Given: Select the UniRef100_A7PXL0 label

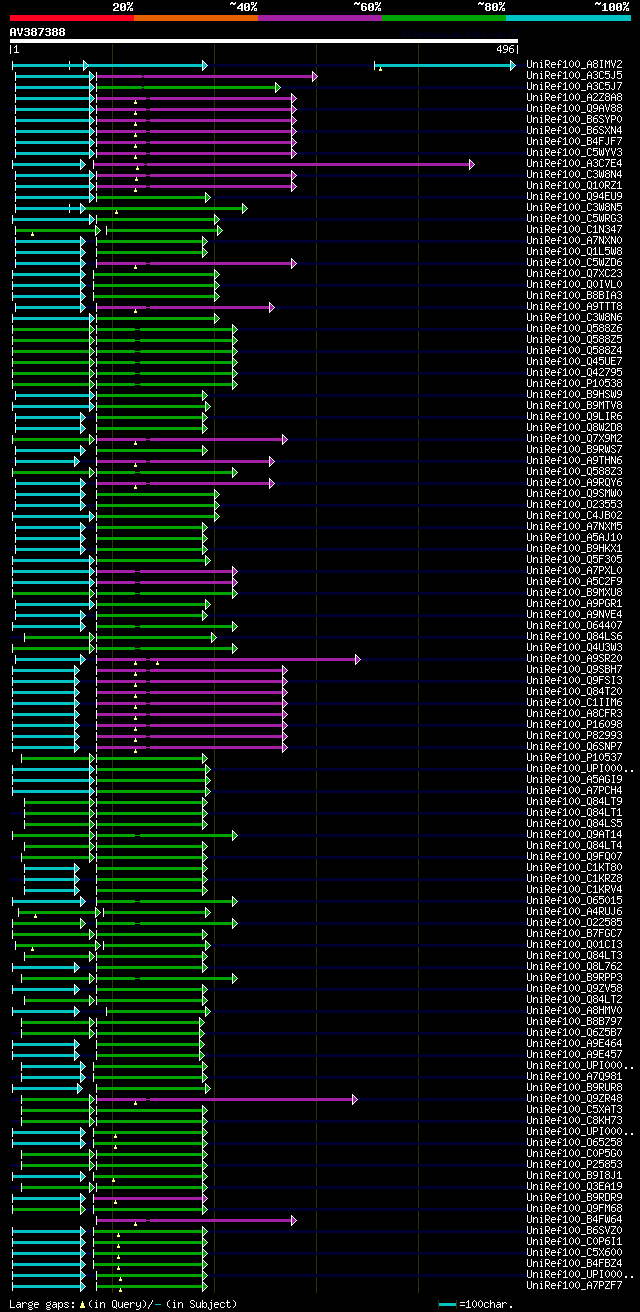Looking at the screenshot, I should [576, 570].
